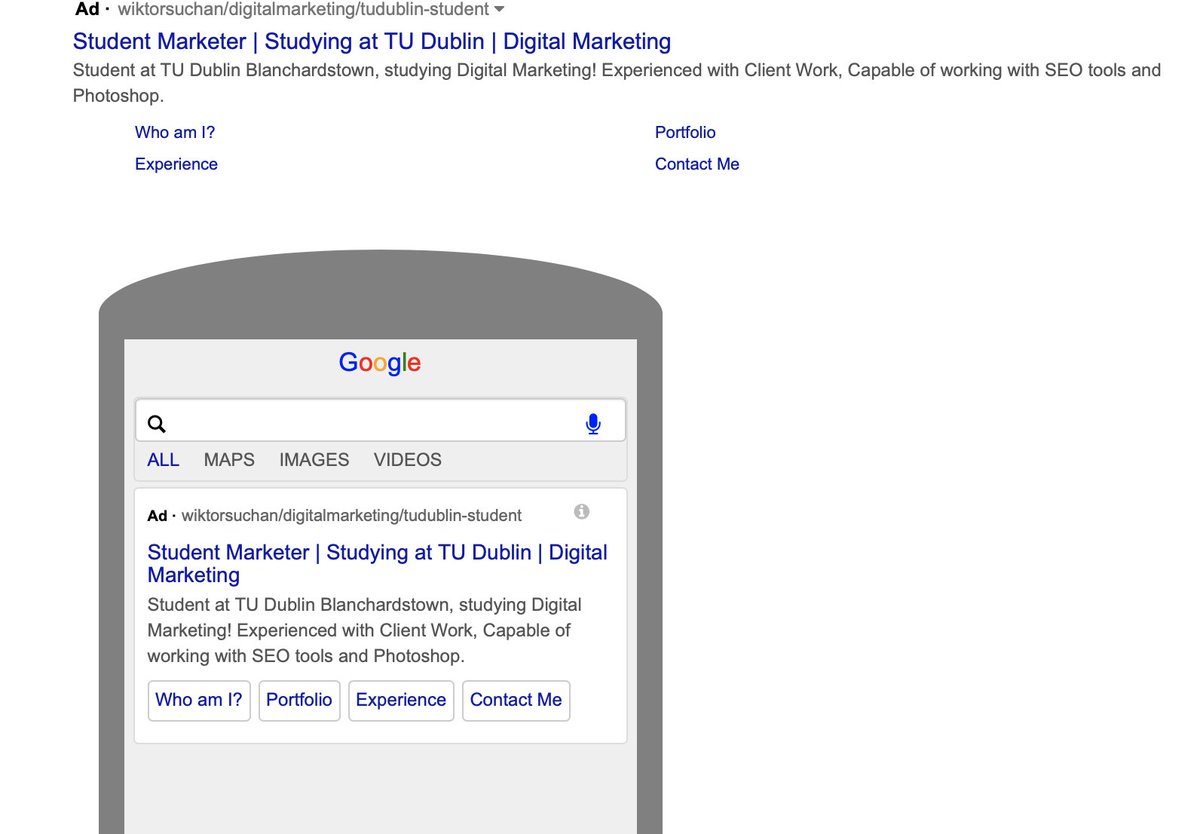Switch to the VIDEOS tab

407,460
